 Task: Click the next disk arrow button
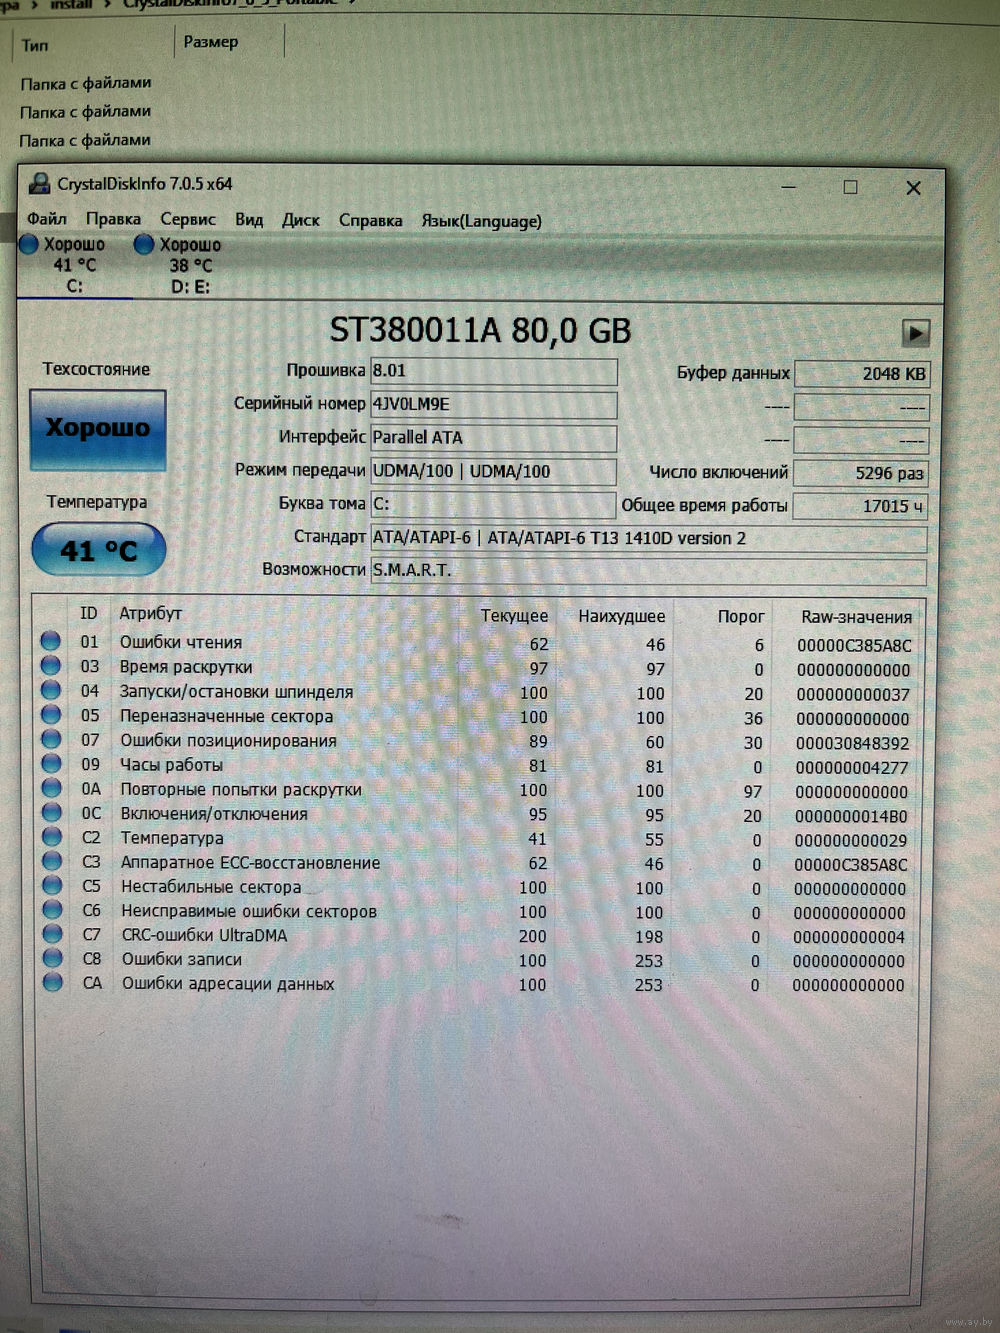(x=915, y=333)
